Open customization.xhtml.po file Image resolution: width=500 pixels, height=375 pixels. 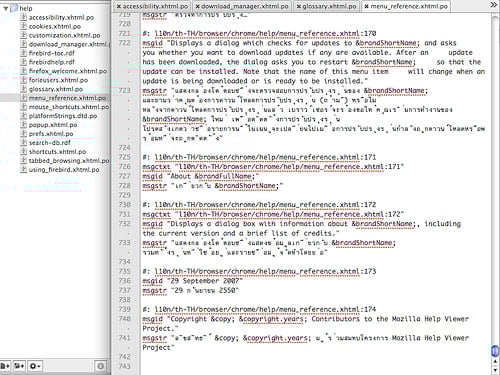[64, 35]
